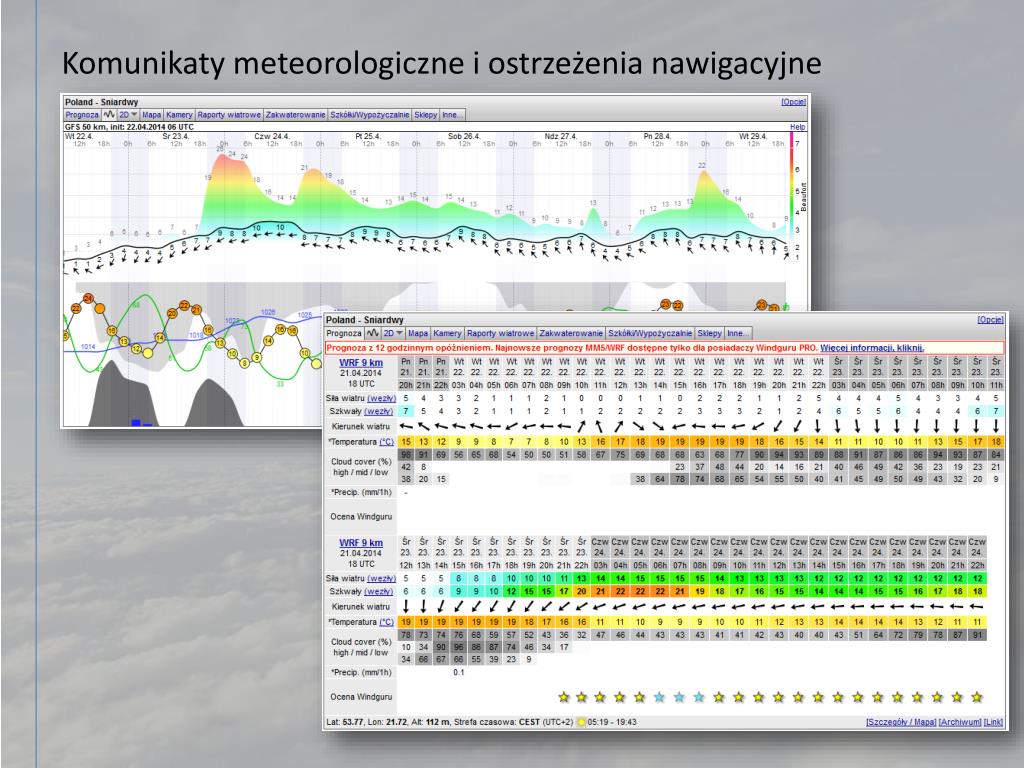
Task: Open the 2D dropdown in the WRF window
Action: [392, 333]
